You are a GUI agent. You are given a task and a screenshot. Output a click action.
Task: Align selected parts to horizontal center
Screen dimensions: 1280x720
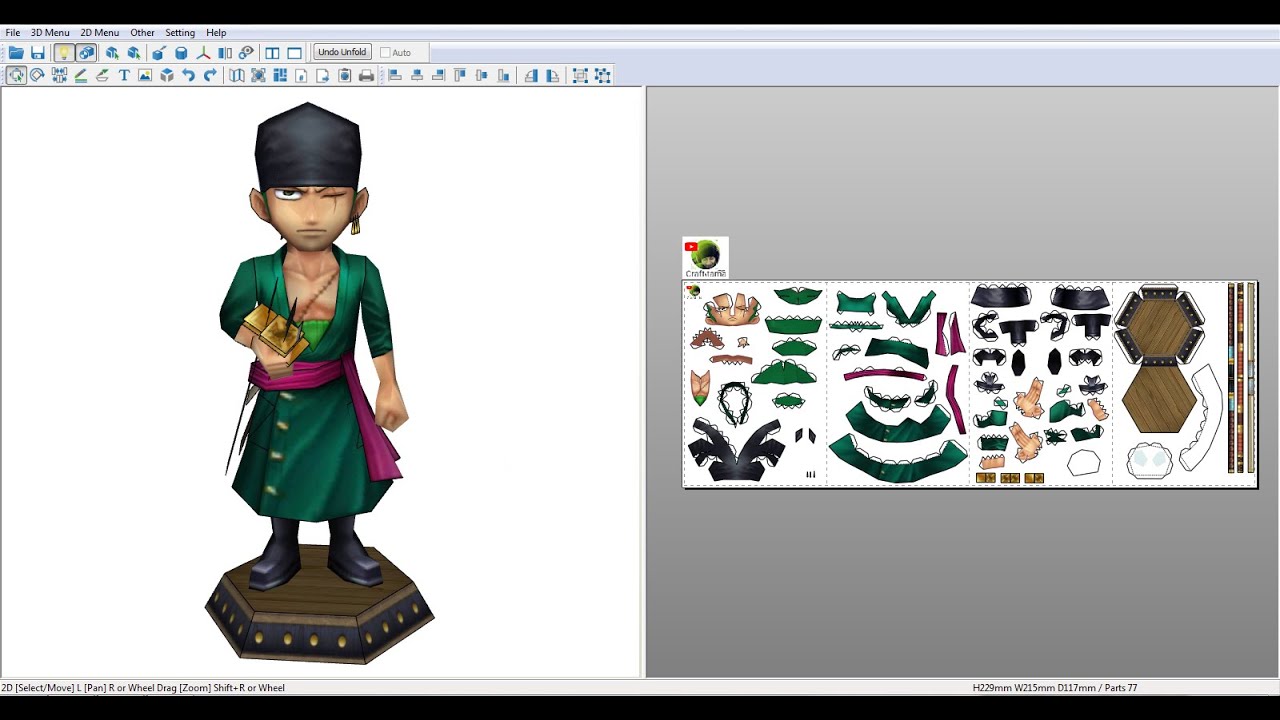tap(417, 76)
